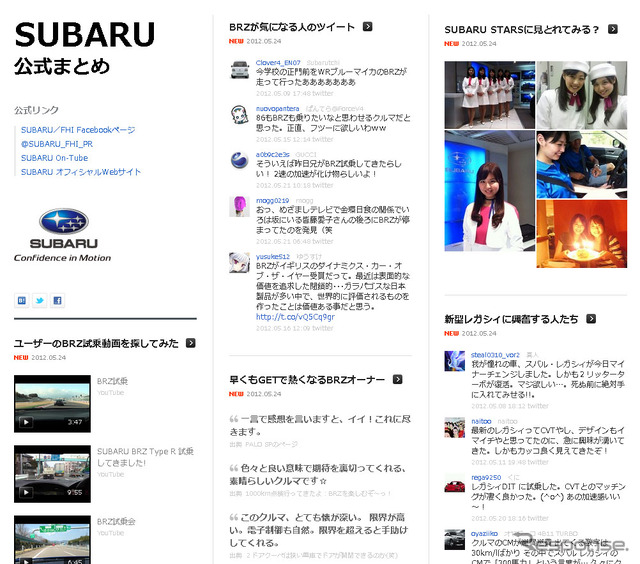Click arrow icon next to 新型レガシィに興奮する人たち

(x=591, y=319)
